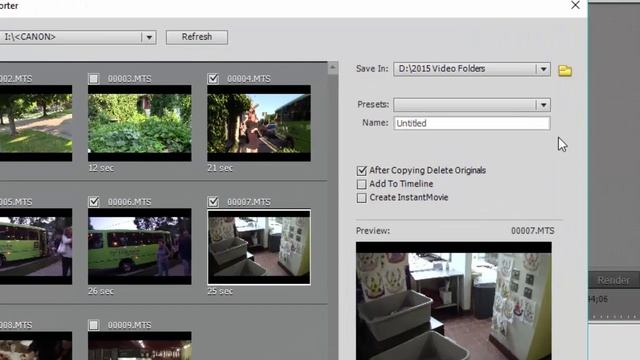Select the 00006.MTS green bus thumbnail

click(x=140, y=247)
